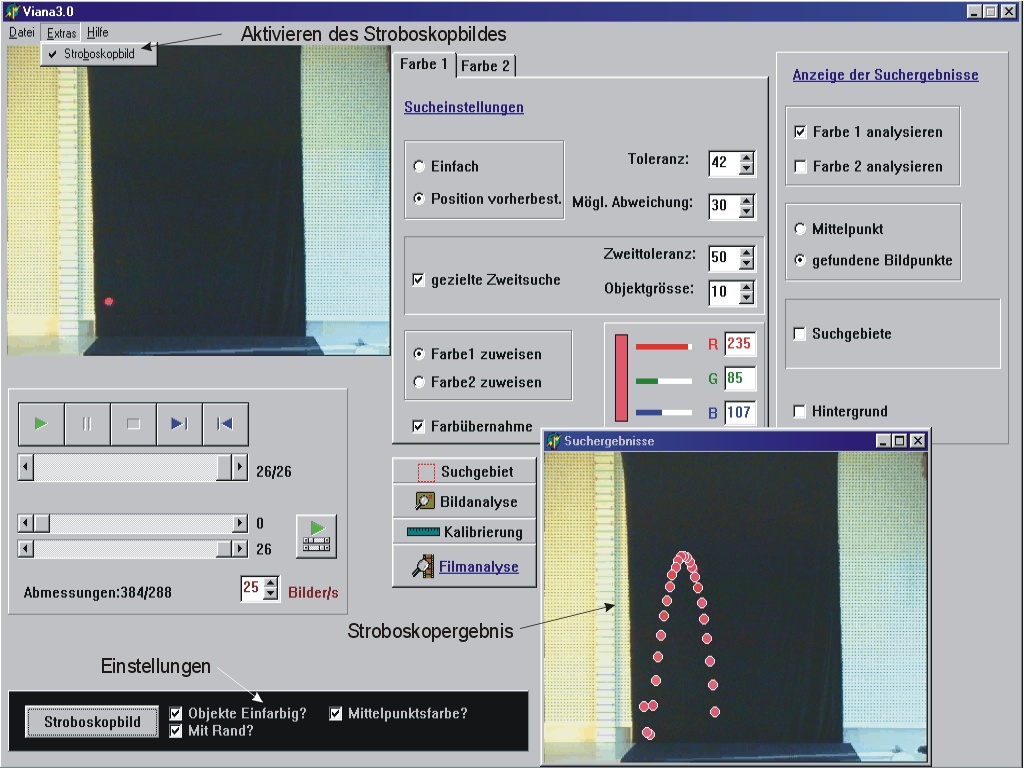The height and width of the screenshot is (768, 1024).
Task: Open the Datei menu
Action: pos(21,33)
